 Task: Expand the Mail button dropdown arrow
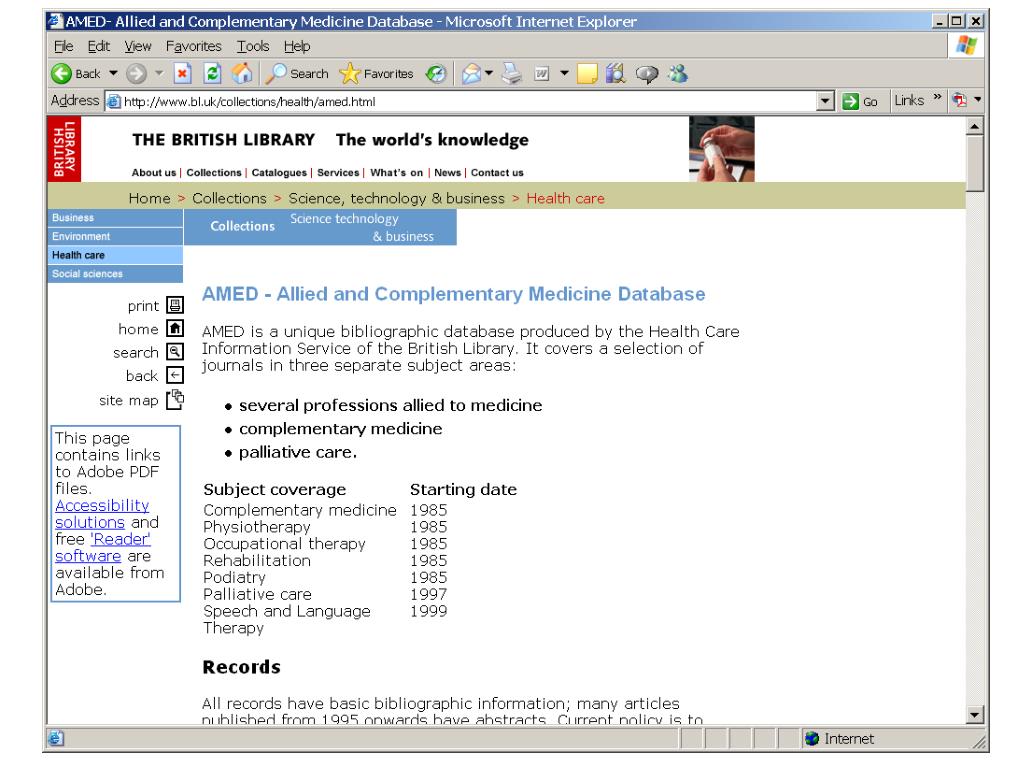[x=489, y=73]
